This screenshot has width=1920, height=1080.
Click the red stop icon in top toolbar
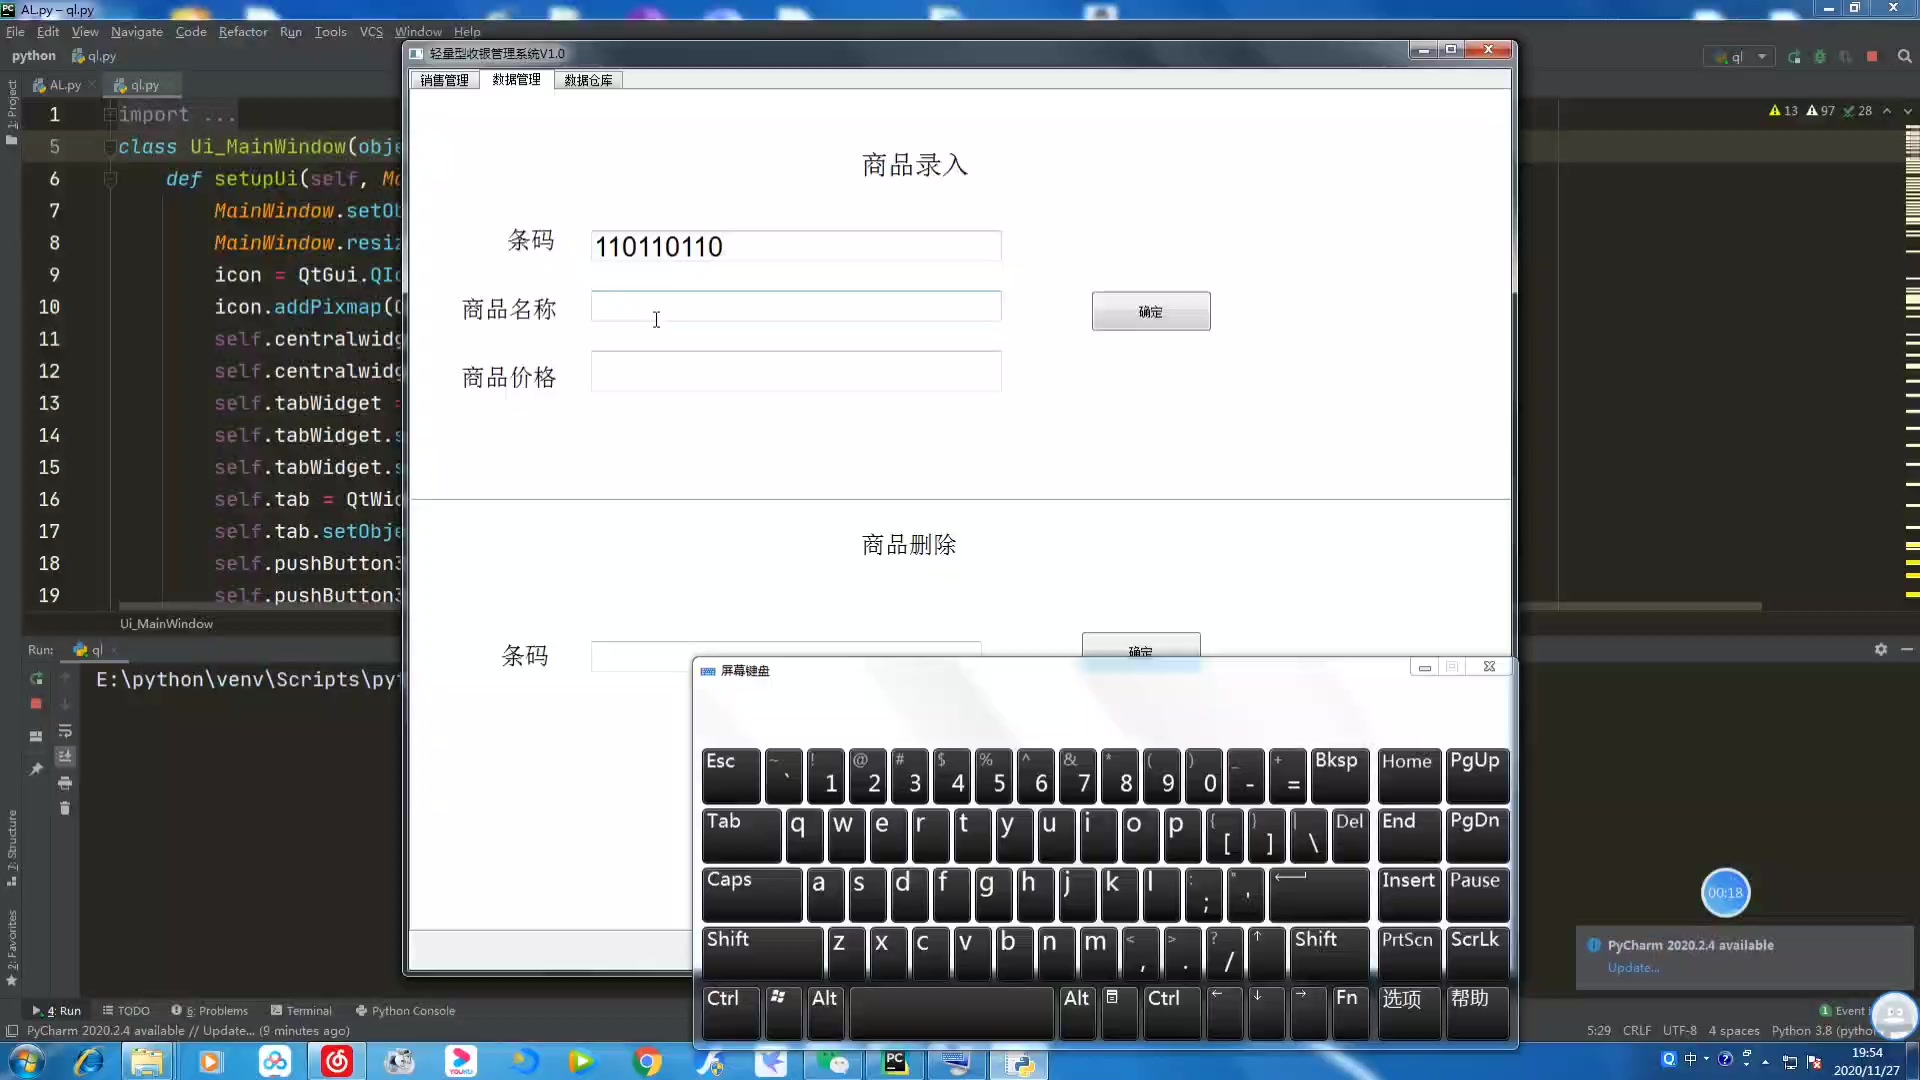(x=1872, y=57)
